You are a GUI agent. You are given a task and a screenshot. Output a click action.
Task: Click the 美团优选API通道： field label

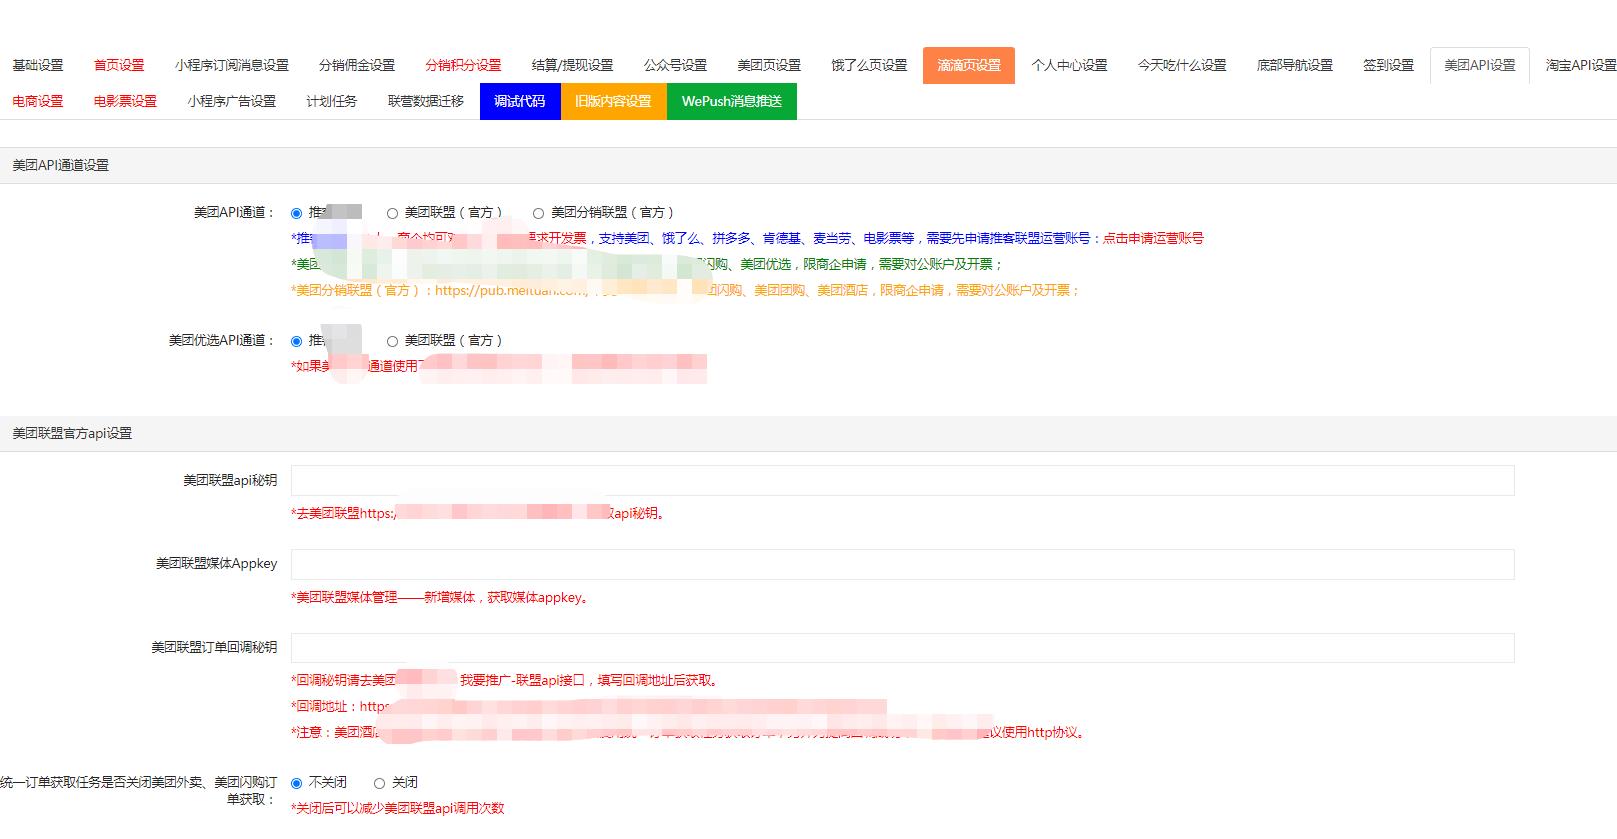pos(222,340)
